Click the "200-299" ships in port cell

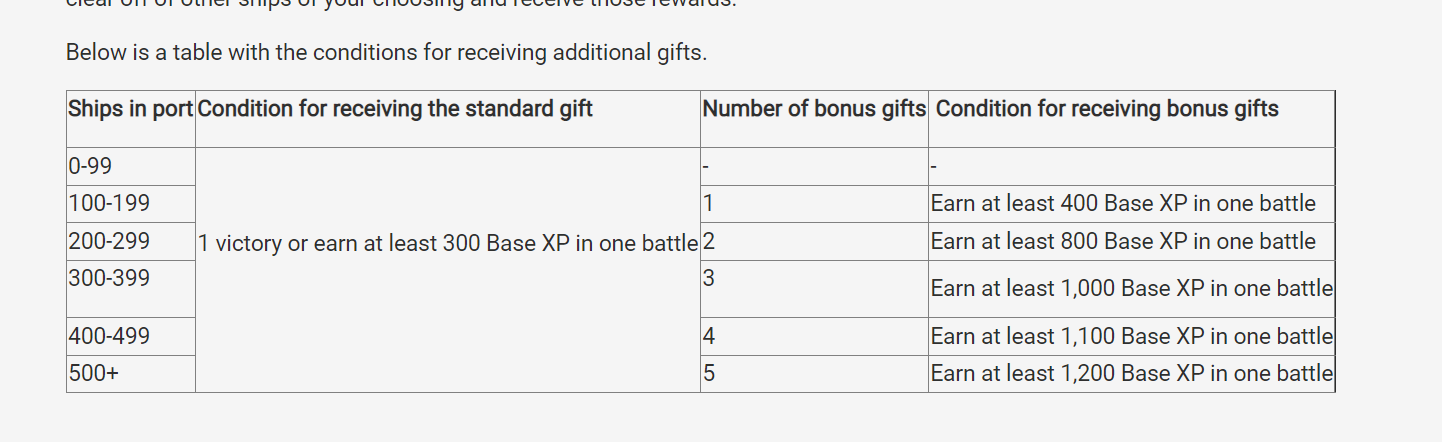(109, 242)
